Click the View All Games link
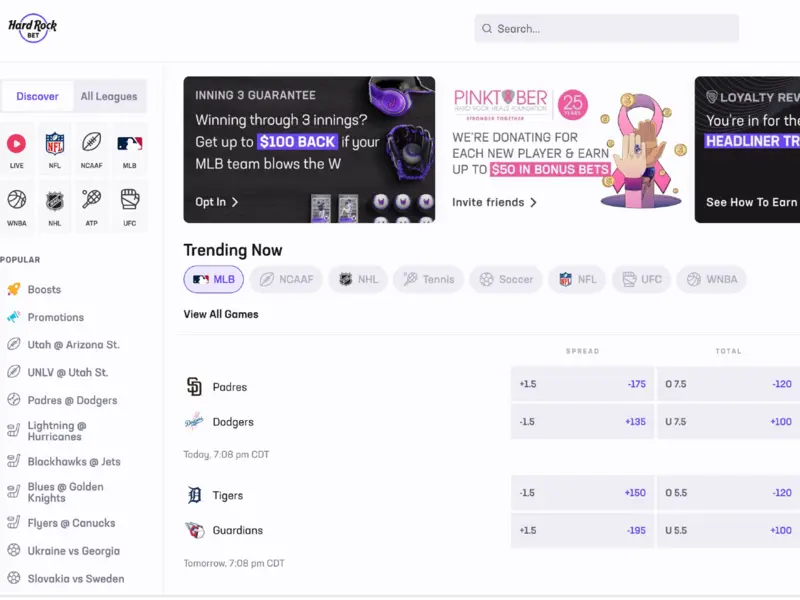 221,314
